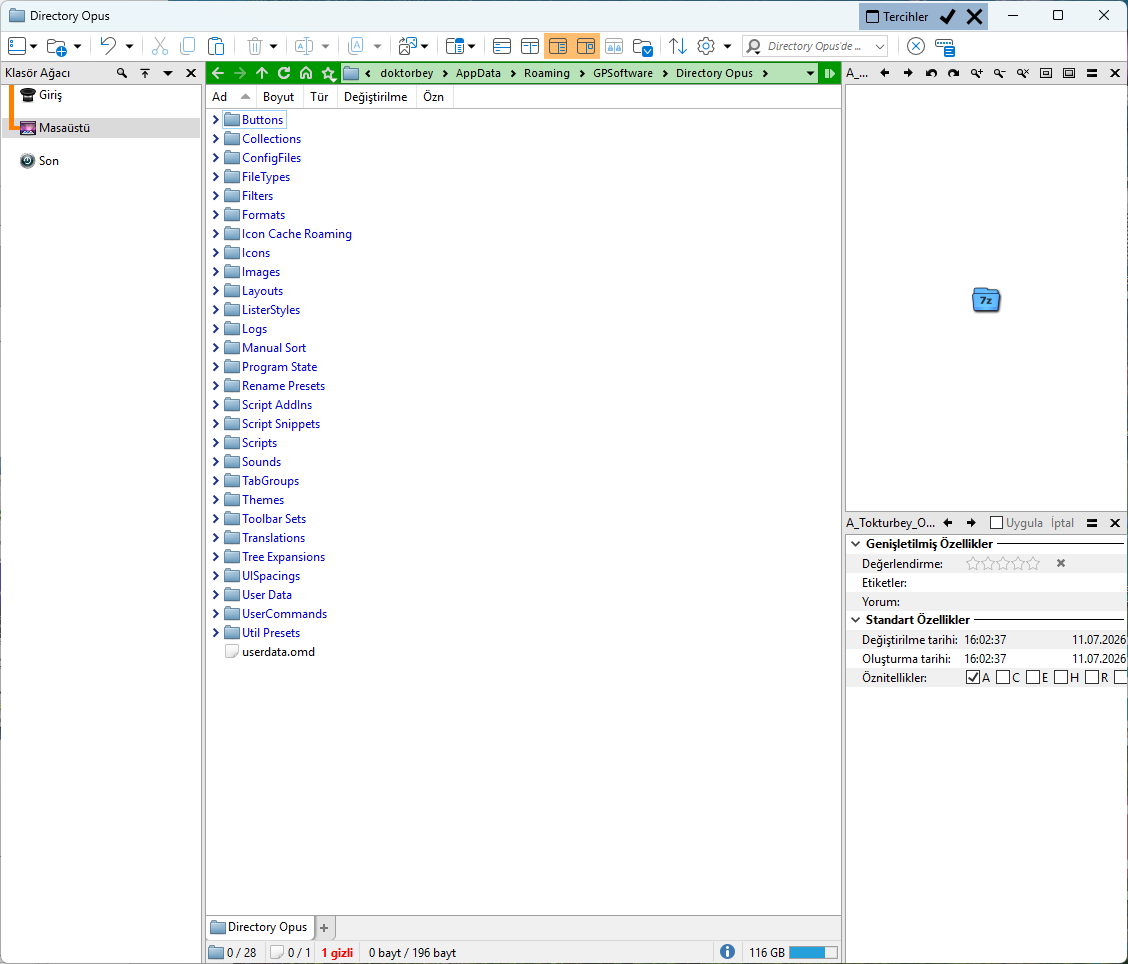Image resolution: width=1128 pixels, height=964 pixels.
Task: Expand the Scripts folder chevron
Action: pyautogui.click(x=215, y=442)
